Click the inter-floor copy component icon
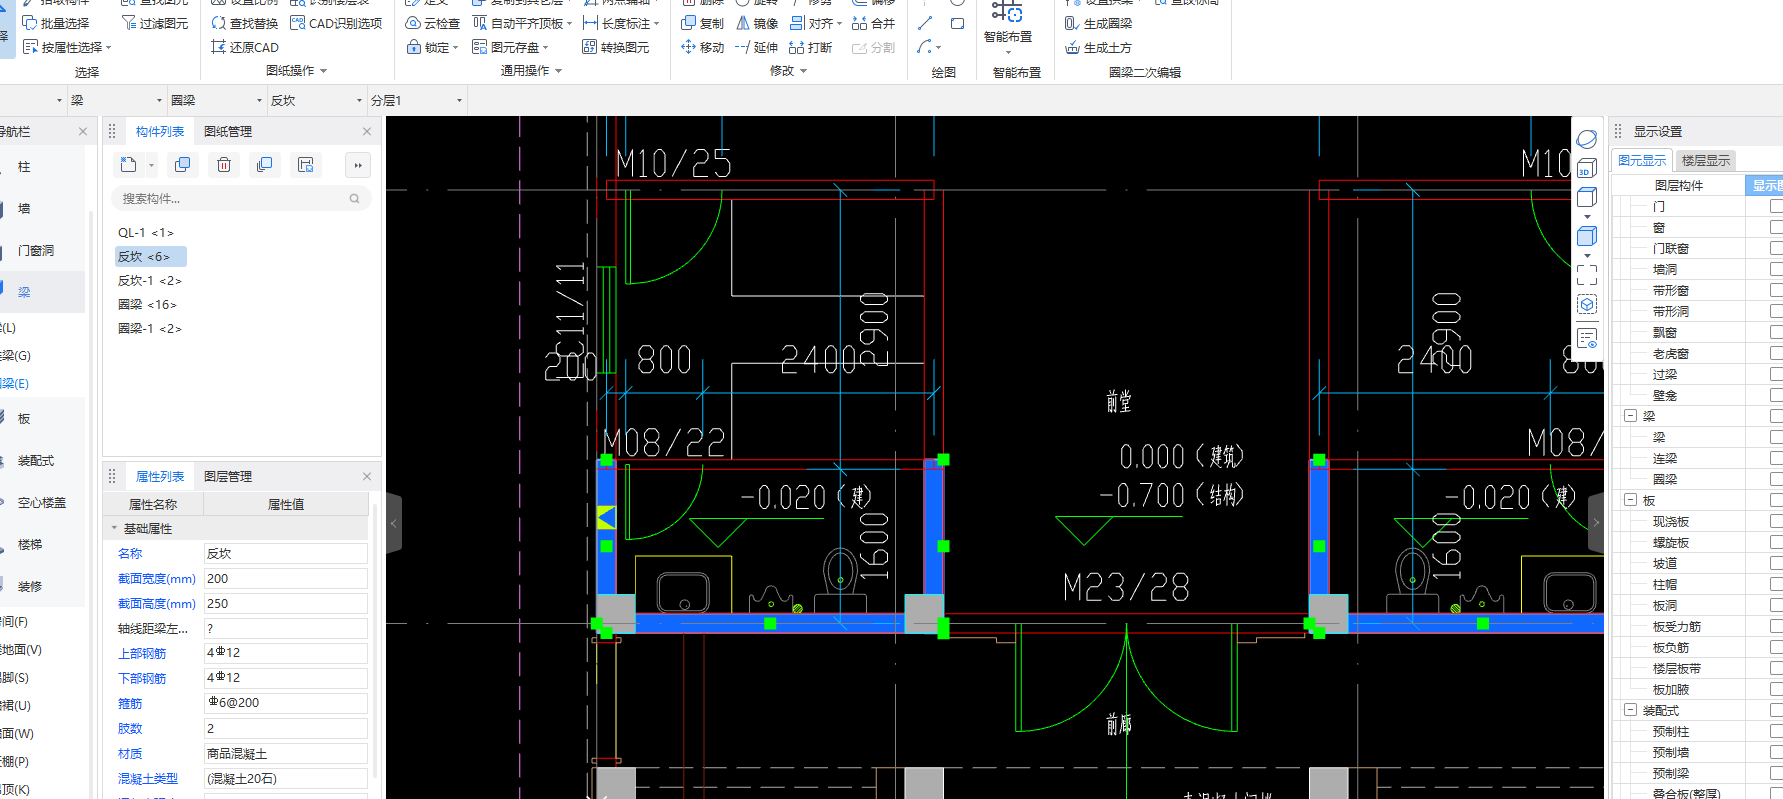This screenshot has width=1783, height=799. (x=265, y=165)
